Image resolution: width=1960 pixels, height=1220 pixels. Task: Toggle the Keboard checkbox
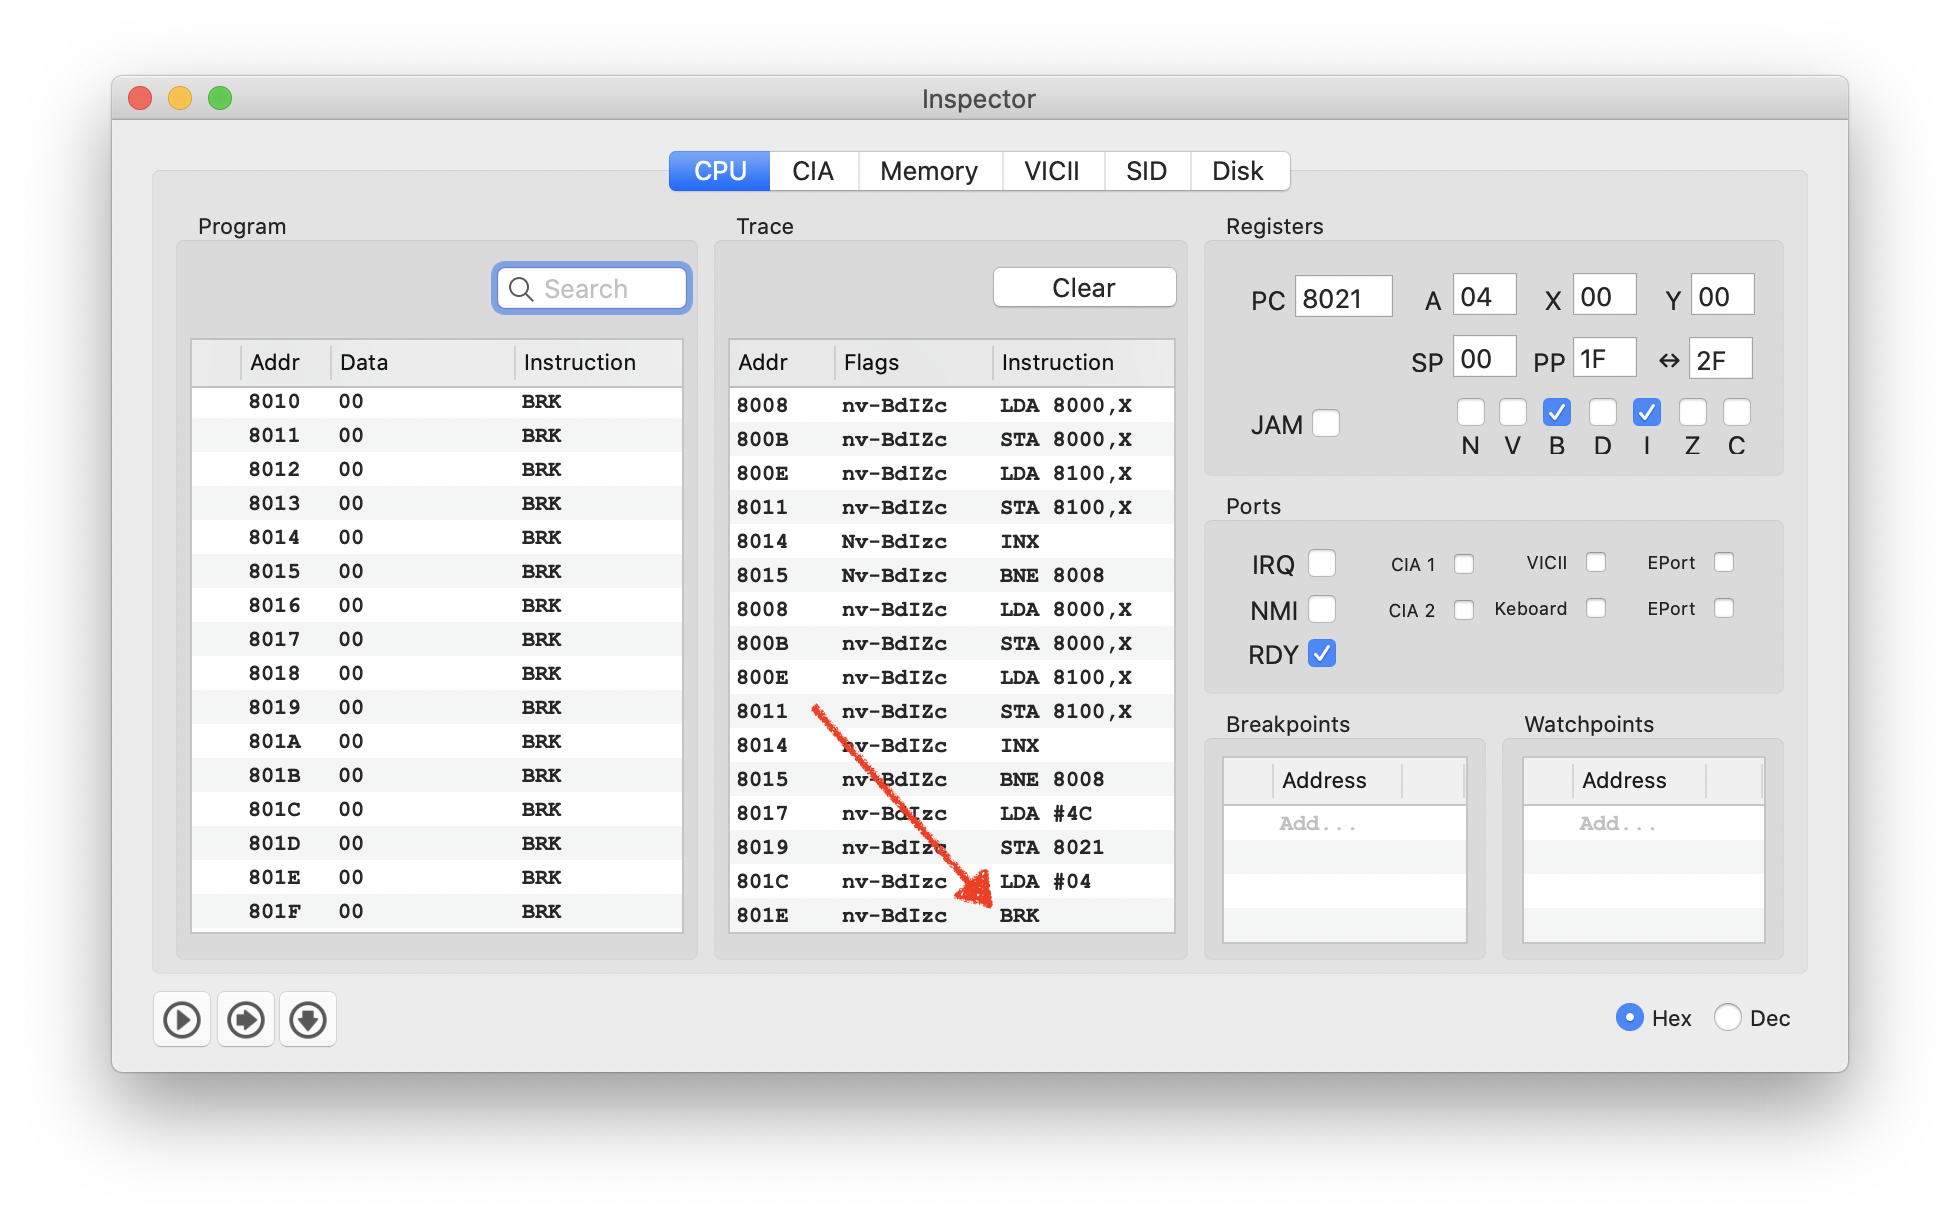[1596, 608]
